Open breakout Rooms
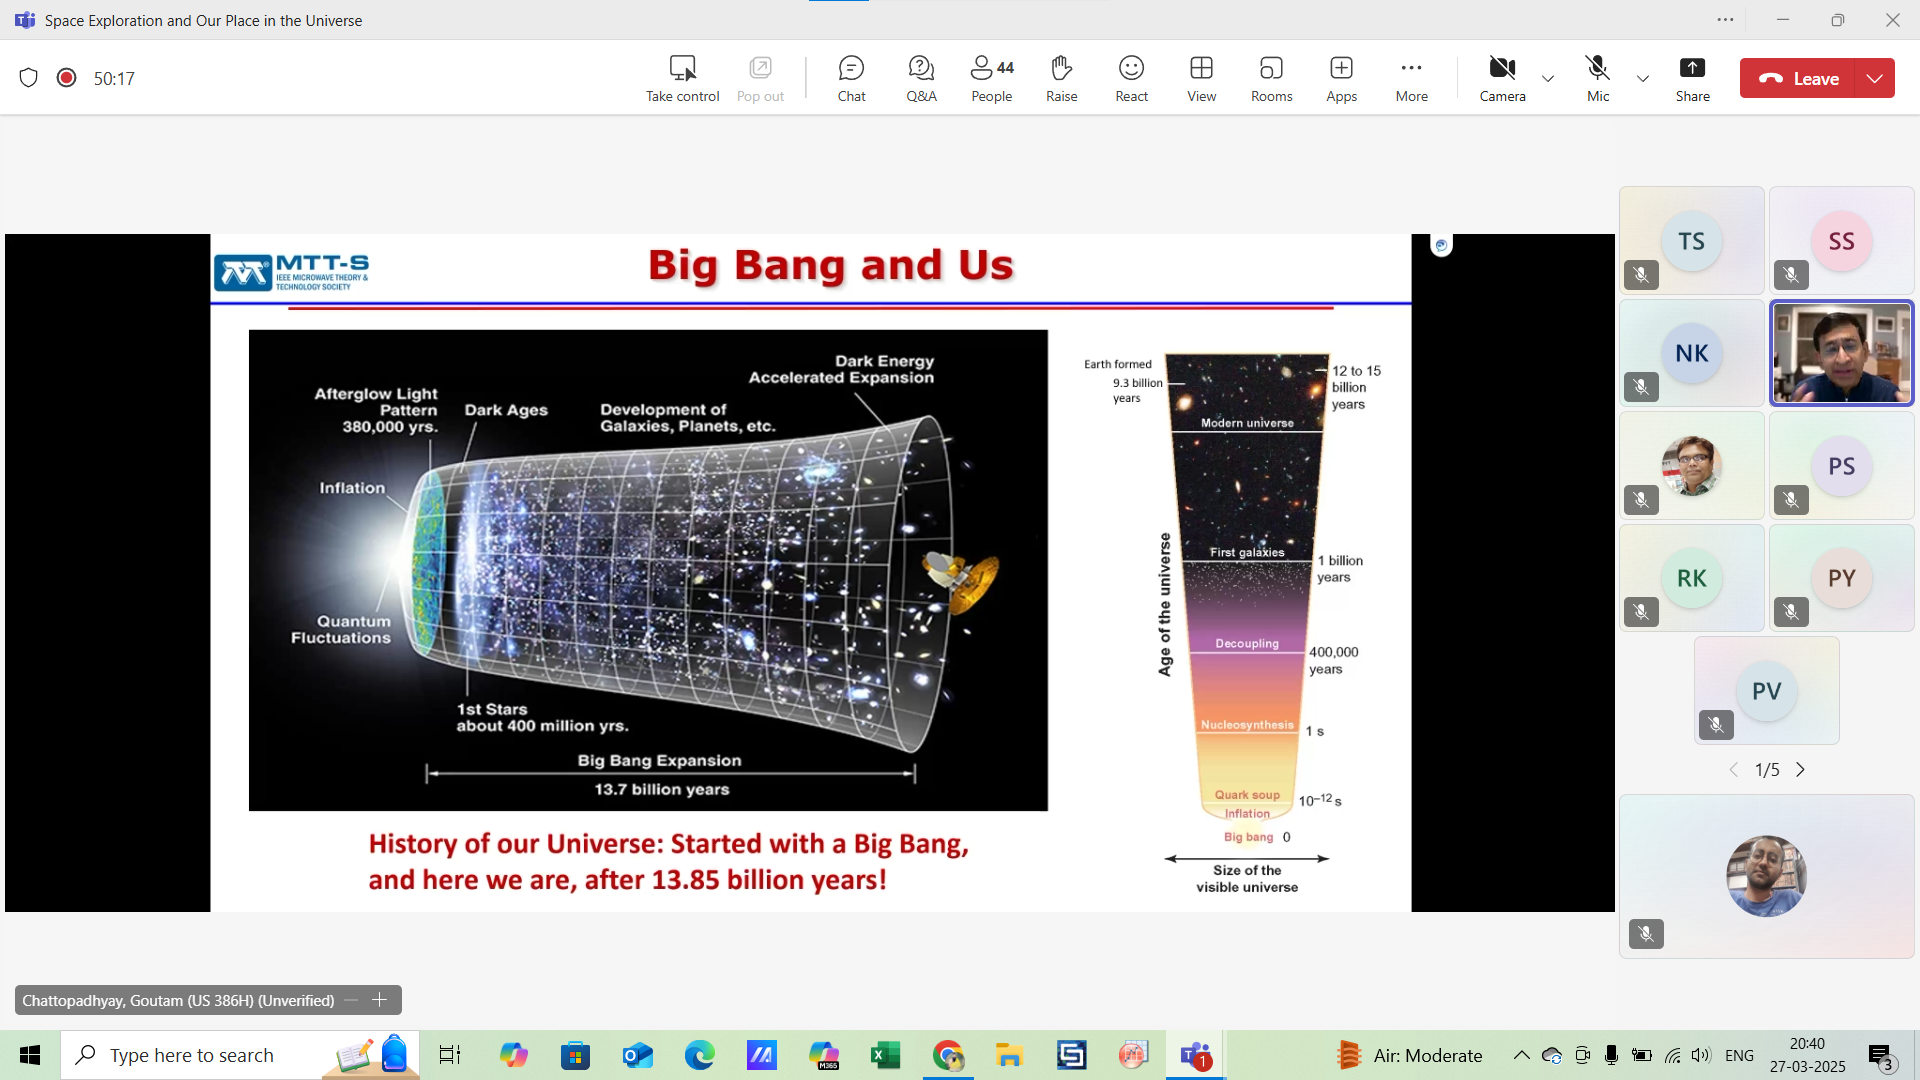The width and height of the screenshot is (1920, 1080). [x=1271, y=78]
